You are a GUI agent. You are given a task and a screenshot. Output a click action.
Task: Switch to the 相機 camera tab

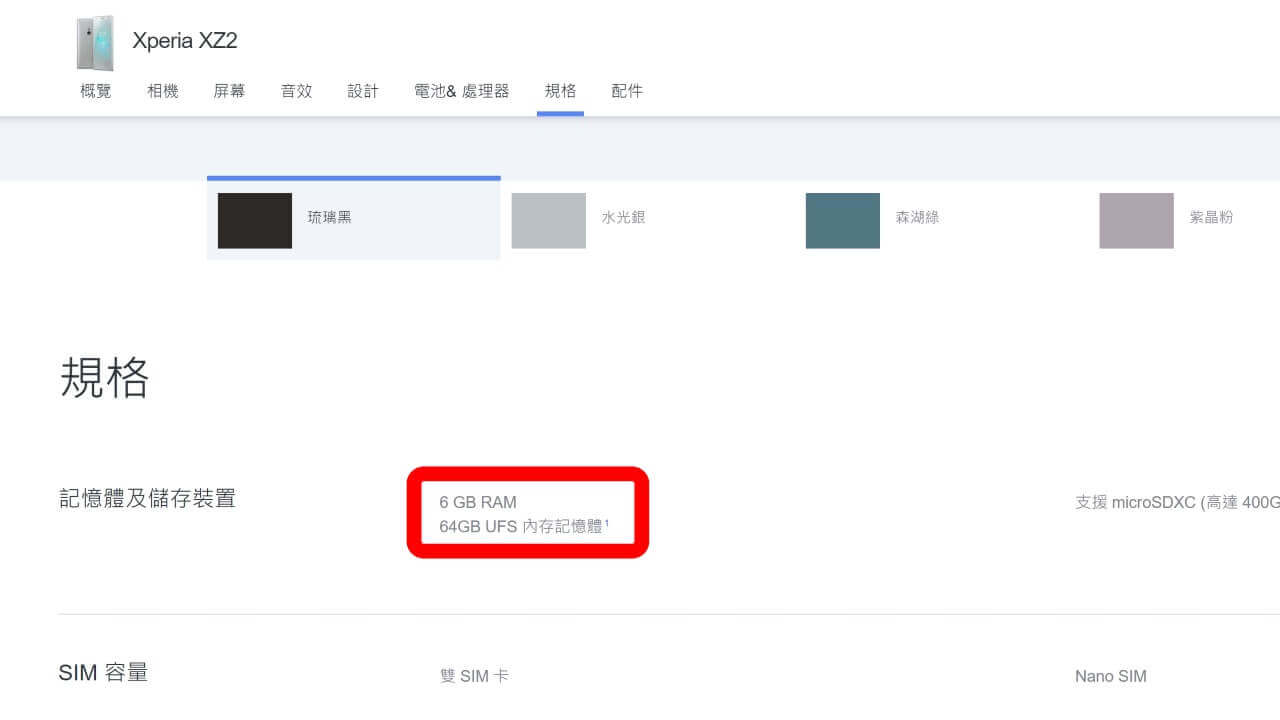pyautogui.click(x=163, y=91)
